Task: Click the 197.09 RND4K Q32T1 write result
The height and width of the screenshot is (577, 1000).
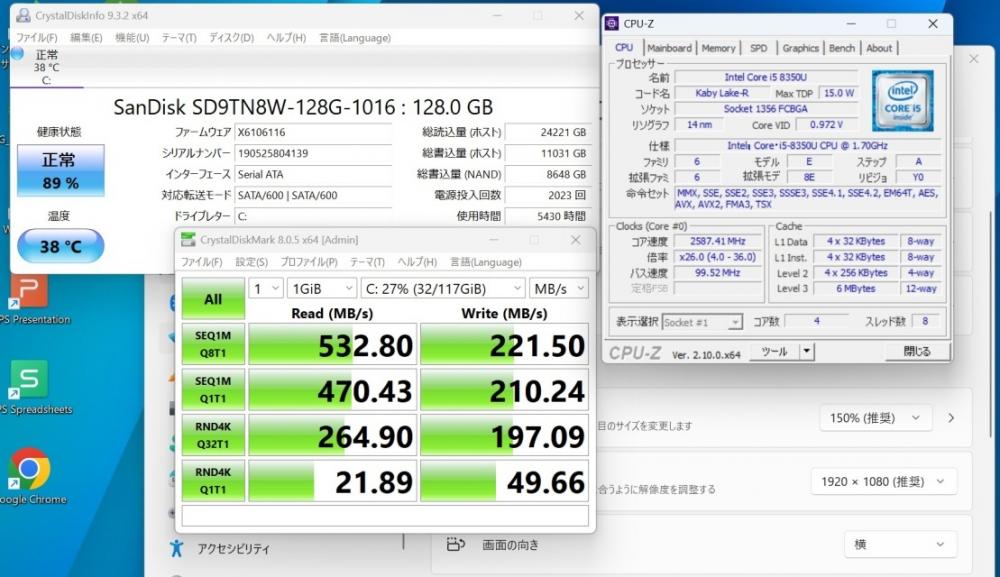Action: pos(504,435)
